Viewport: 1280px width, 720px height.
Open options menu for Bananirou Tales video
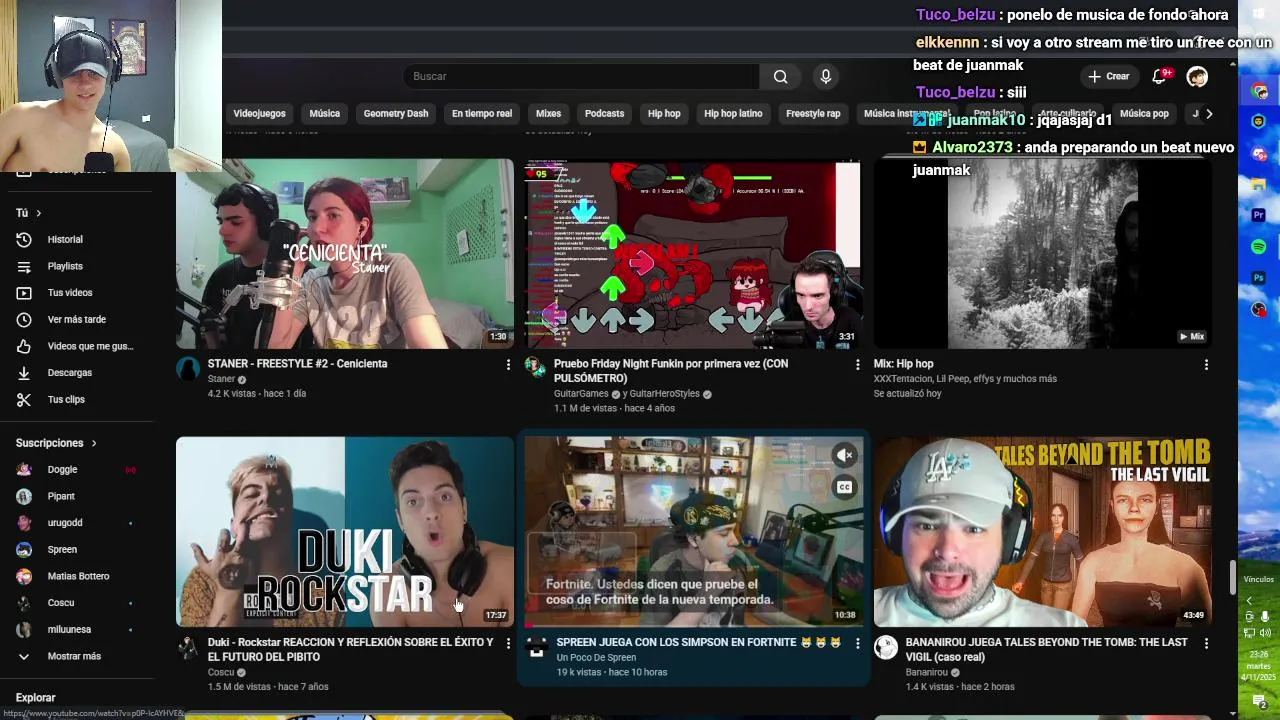(x=1206, y=643)
